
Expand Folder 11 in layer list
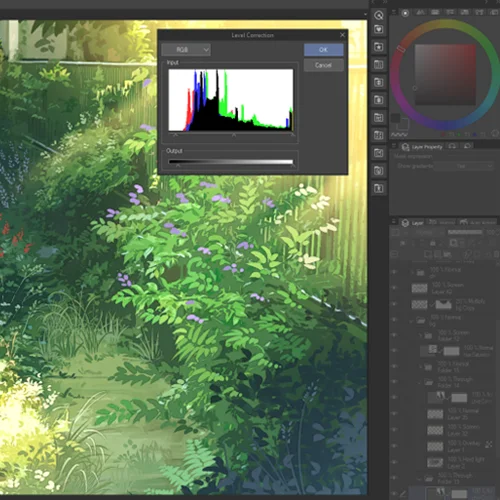coord(420,367)
